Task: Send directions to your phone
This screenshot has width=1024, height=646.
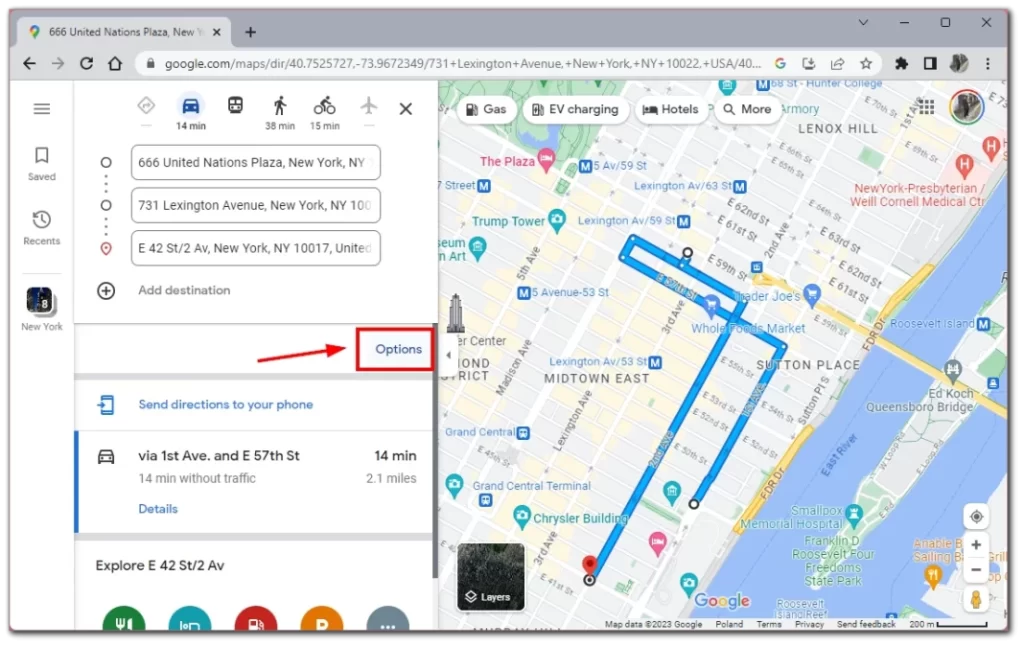Action: pos(225,404)
